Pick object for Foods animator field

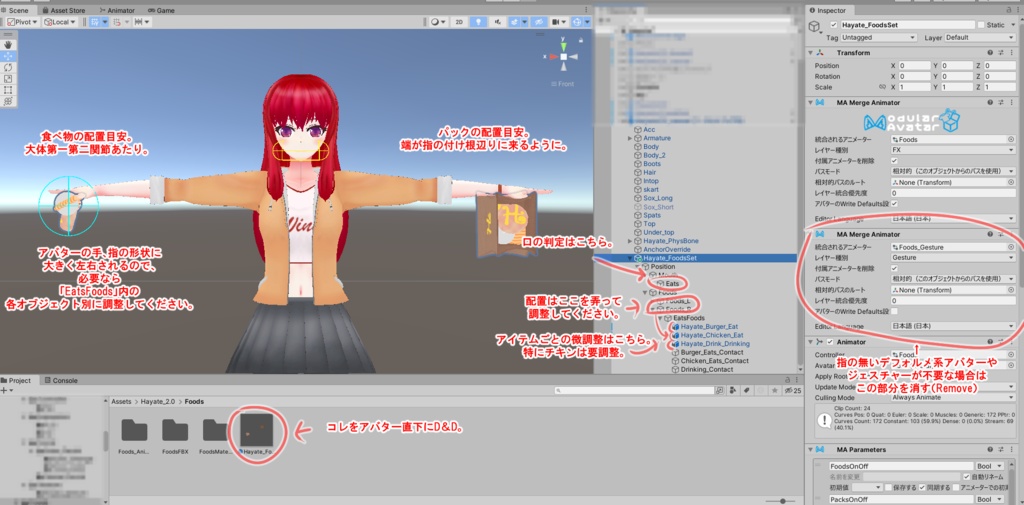1011,140
